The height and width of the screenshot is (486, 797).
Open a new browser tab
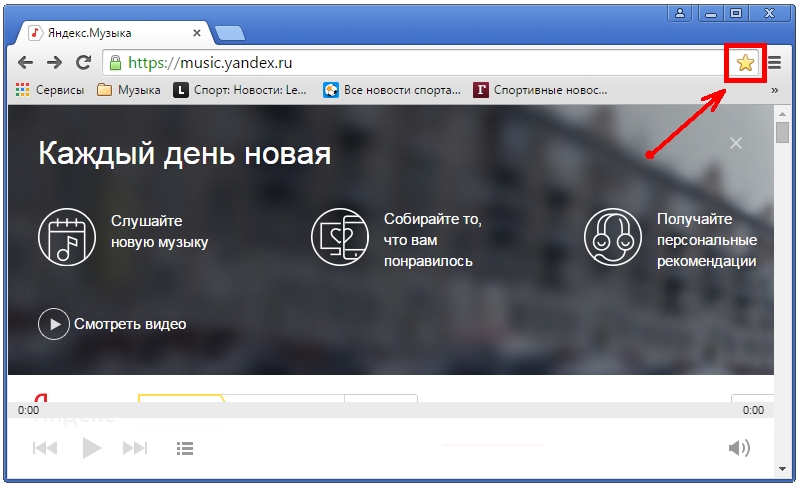pyautogui.click(x=230, y=33)
